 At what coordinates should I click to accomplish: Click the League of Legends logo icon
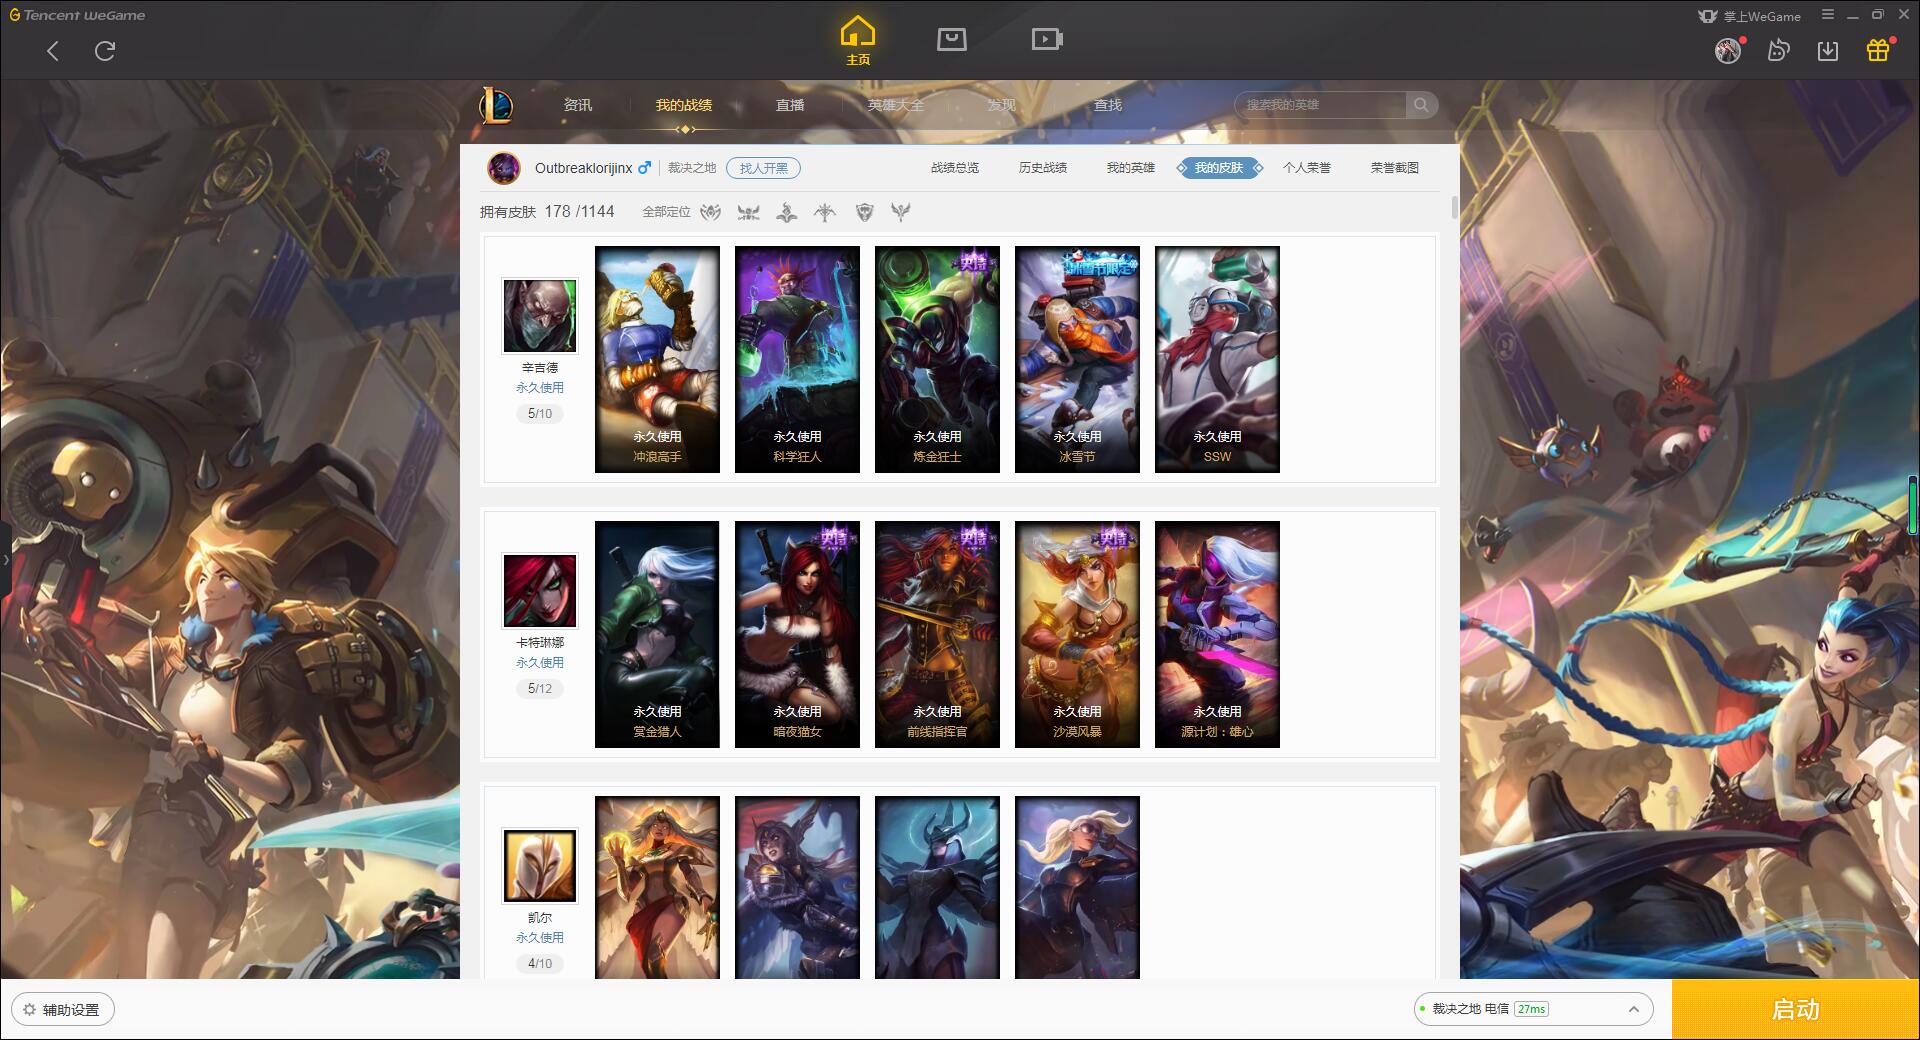(497, 105)
